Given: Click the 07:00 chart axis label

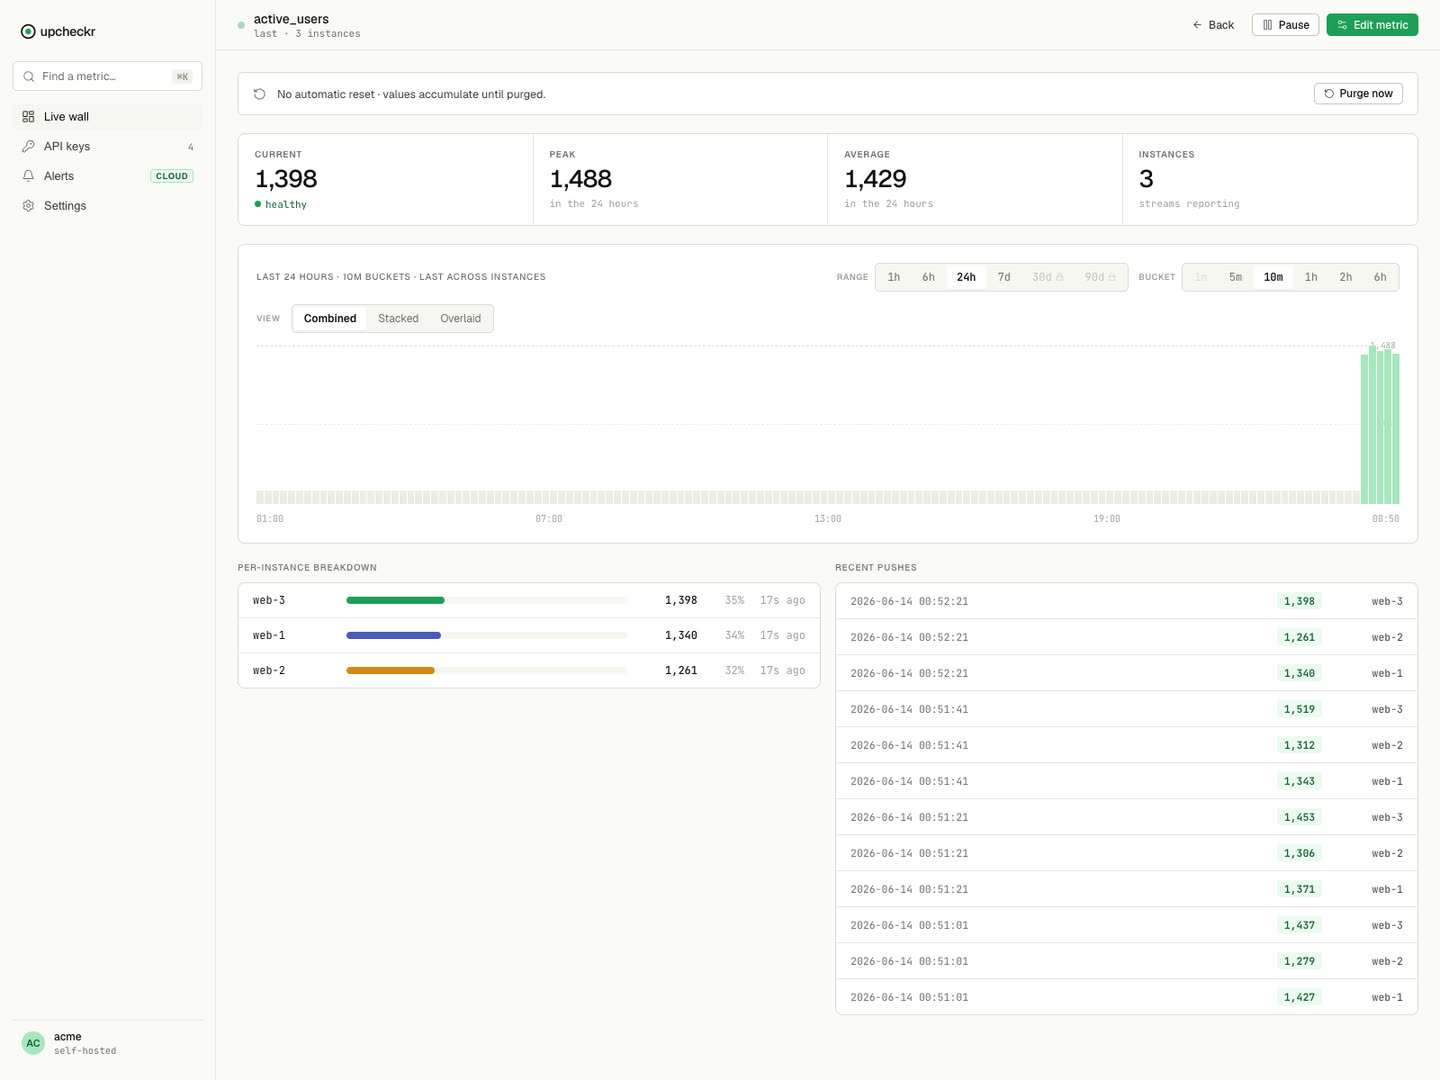Looking at the screenshot, I should point(549,519).
